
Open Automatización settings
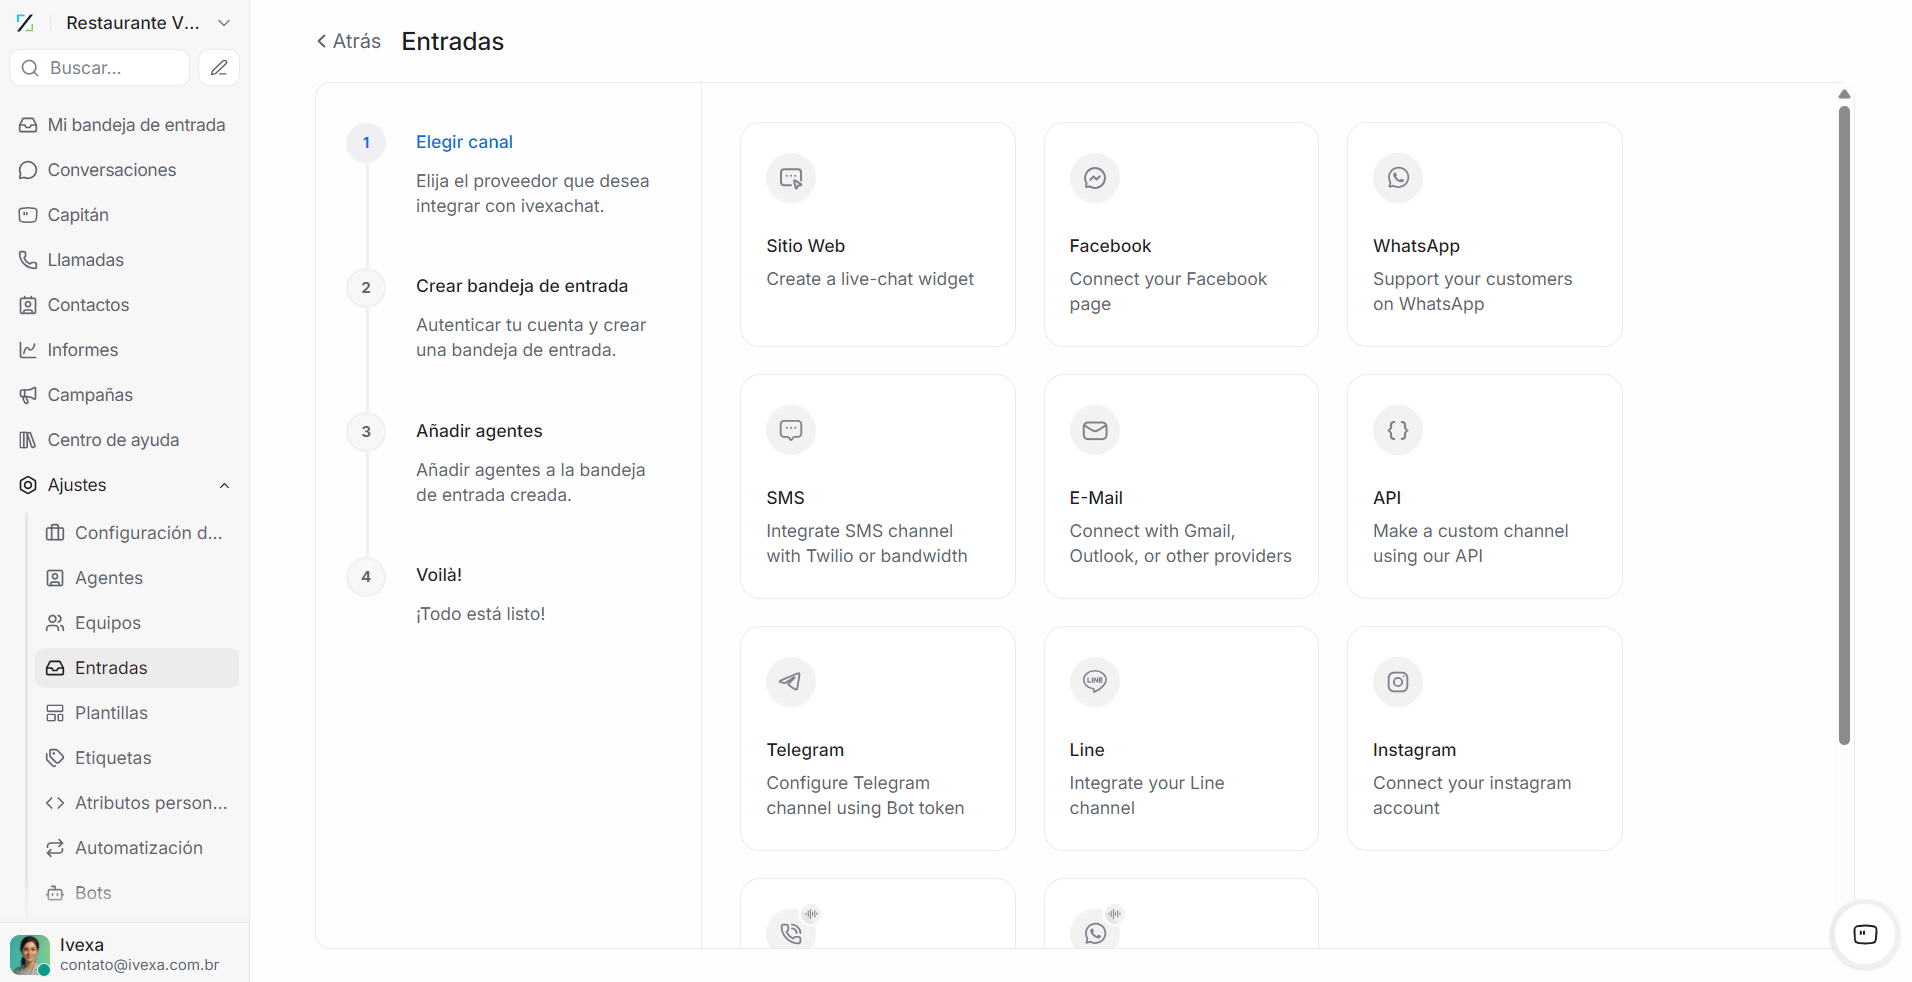[137, 848]
